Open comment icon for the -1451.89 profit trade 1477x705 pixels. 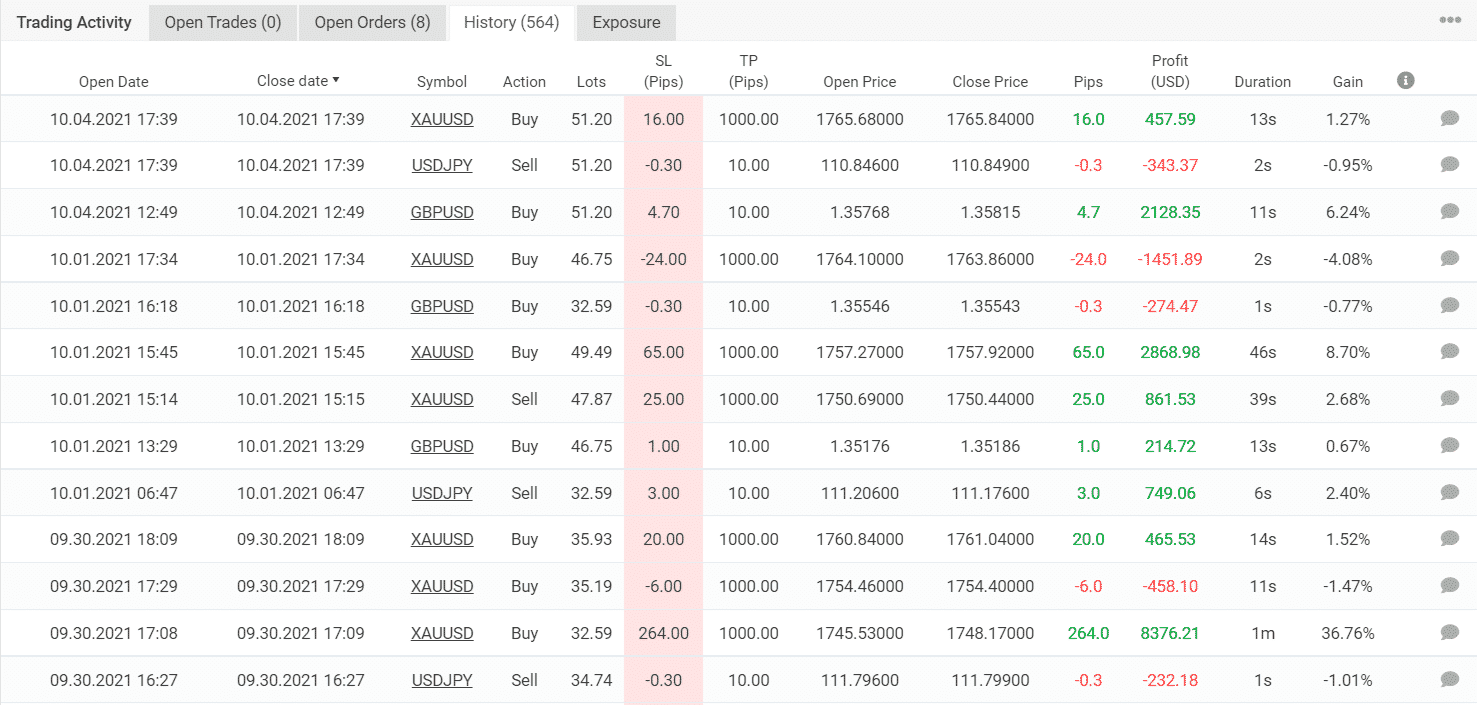[1449, 259]
